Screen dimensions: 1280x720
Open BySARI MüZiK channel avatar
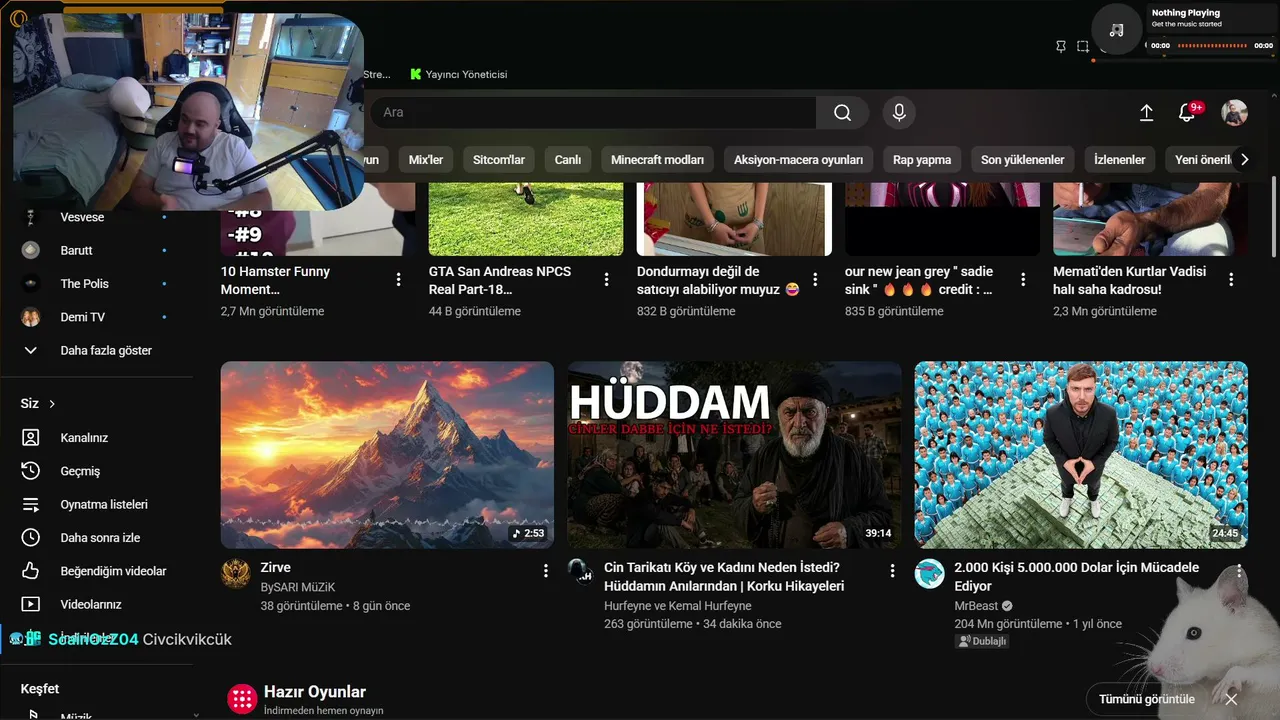tap(235, 573)
